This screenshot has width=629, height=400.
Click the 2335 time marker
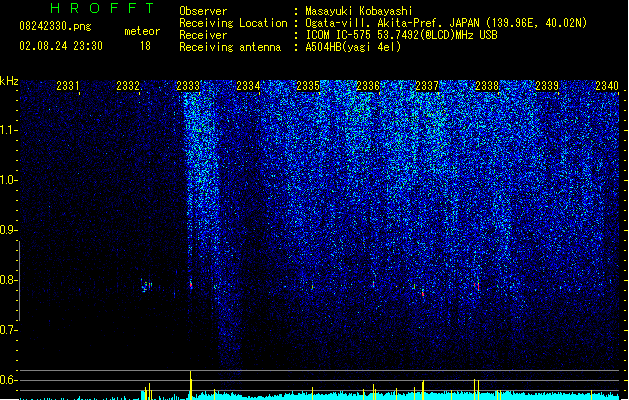[x=308, y=86]
